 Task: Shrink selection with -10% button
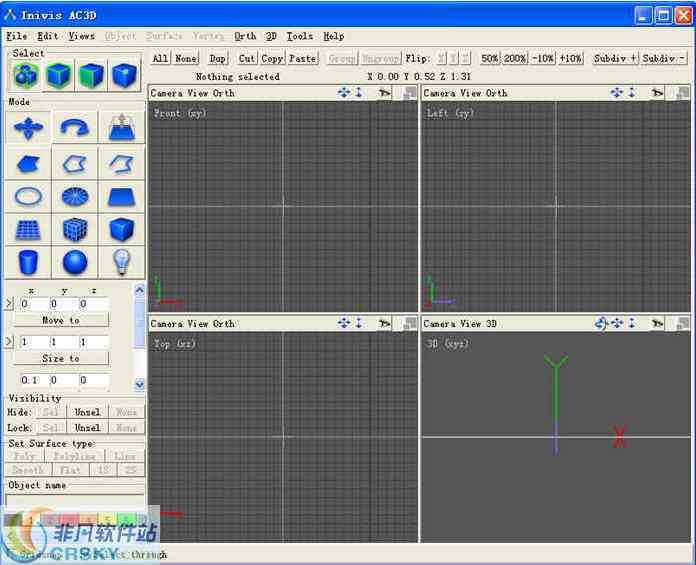coord(543,59)
